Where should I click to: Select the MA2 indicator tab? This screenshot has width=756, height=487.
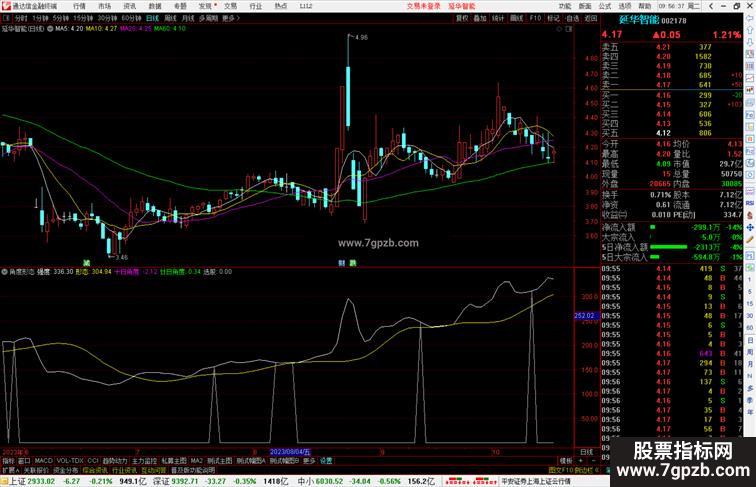click(x=197, y=461)
